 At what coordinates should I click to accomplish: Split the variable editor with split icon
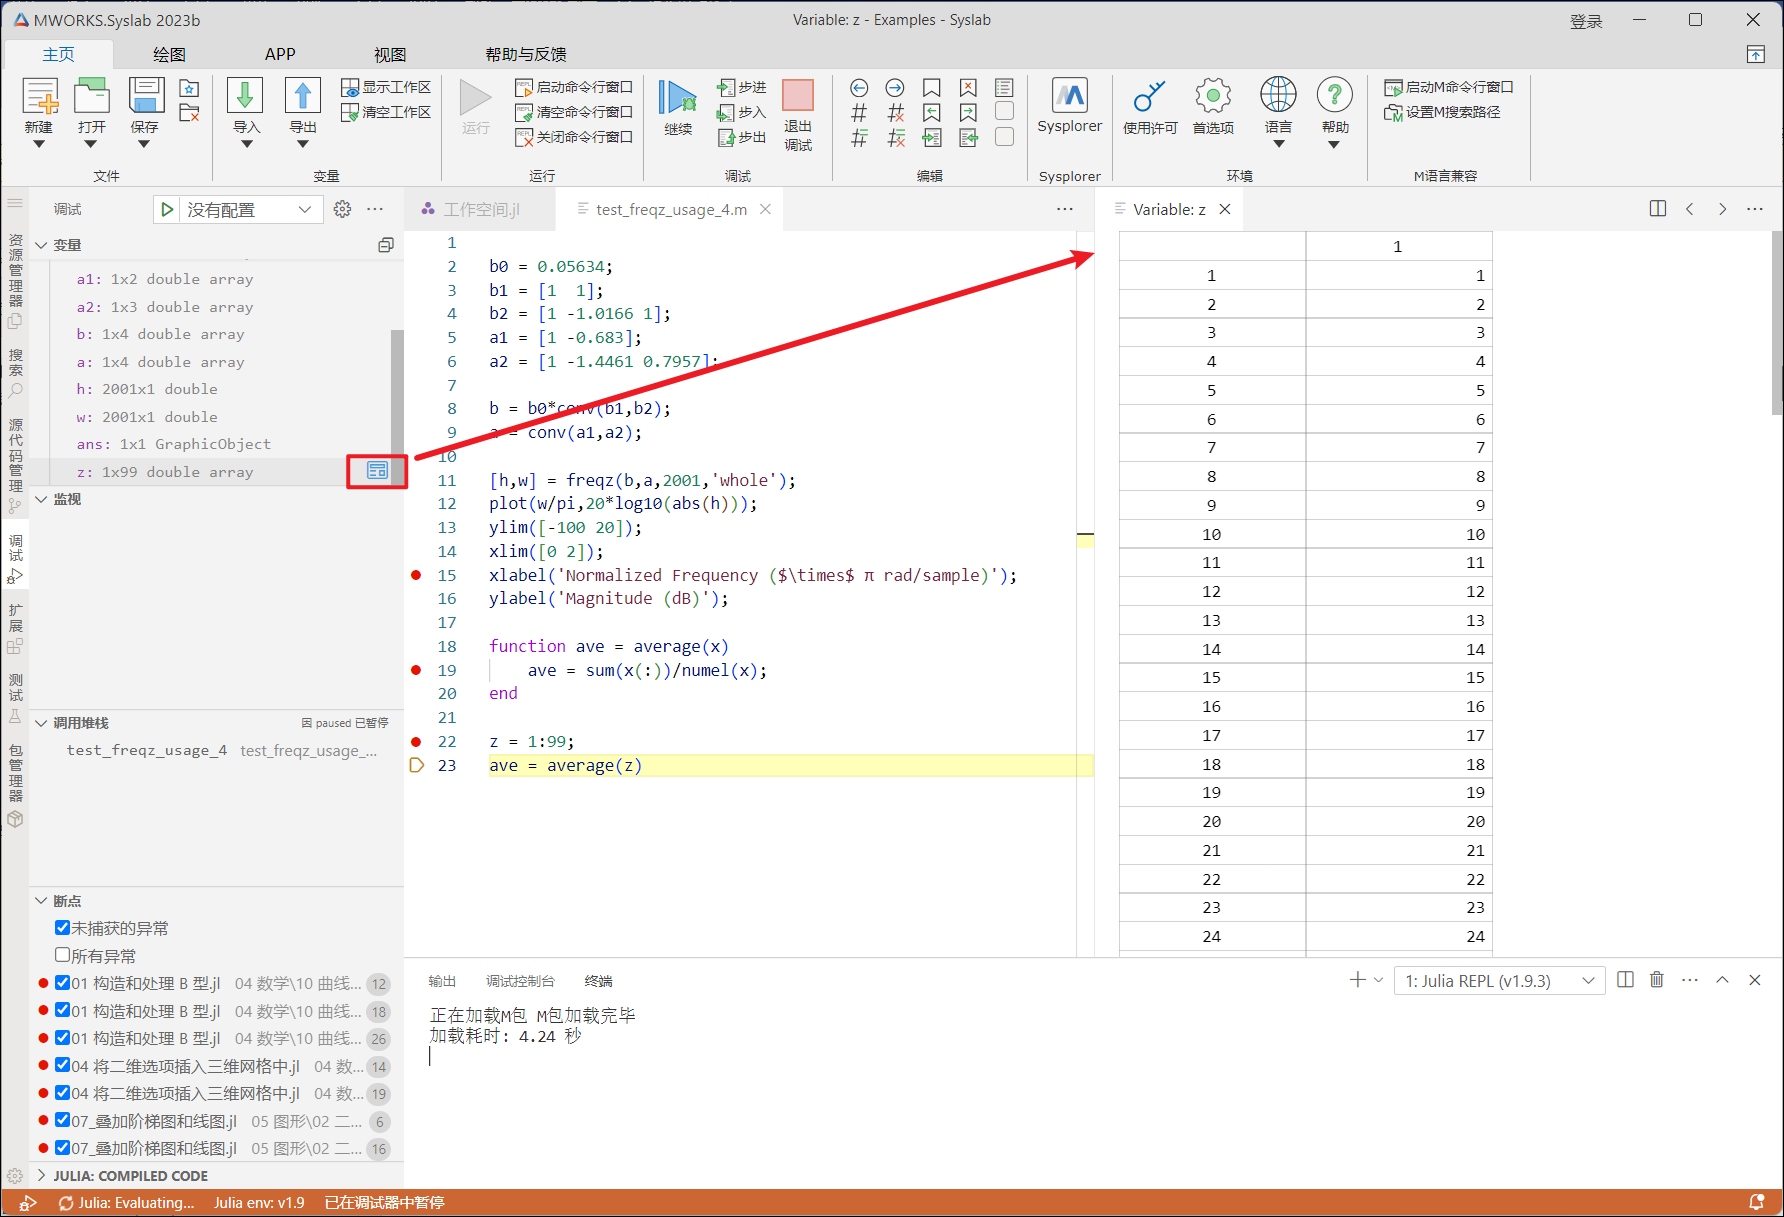coord(1657,209)
